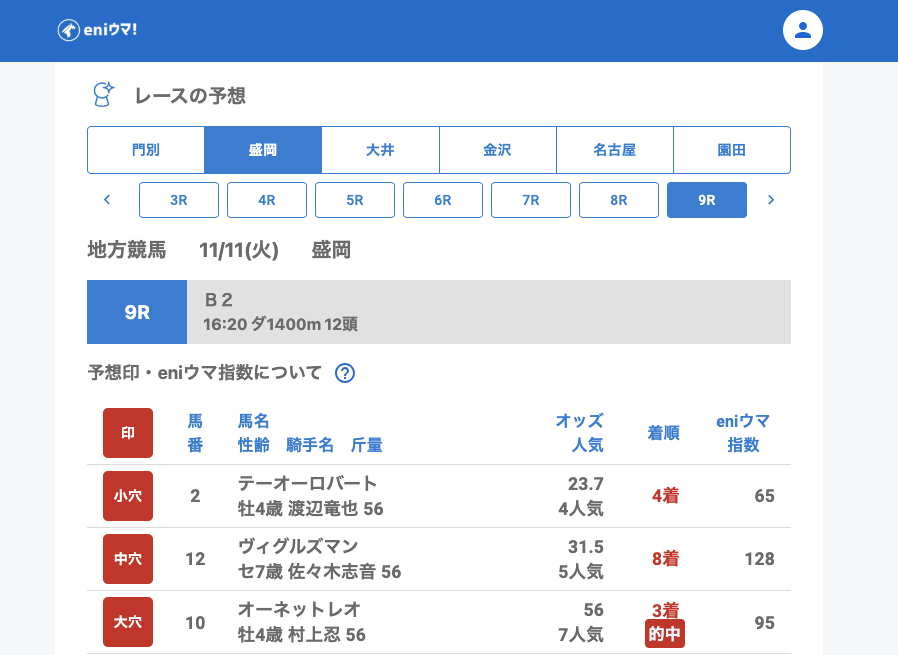Screen dimensions: 898x655
Task: Switch to race 8R
Action: 619,200
